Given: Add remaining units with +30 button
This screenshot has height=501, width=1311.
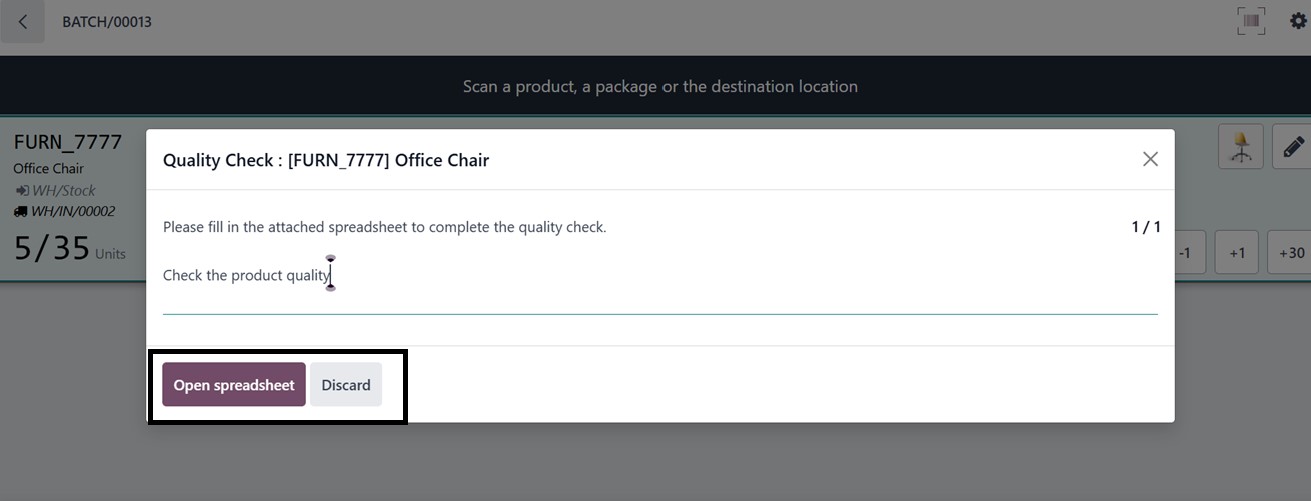Looking at the screenshot, I should pos(1290,253).
